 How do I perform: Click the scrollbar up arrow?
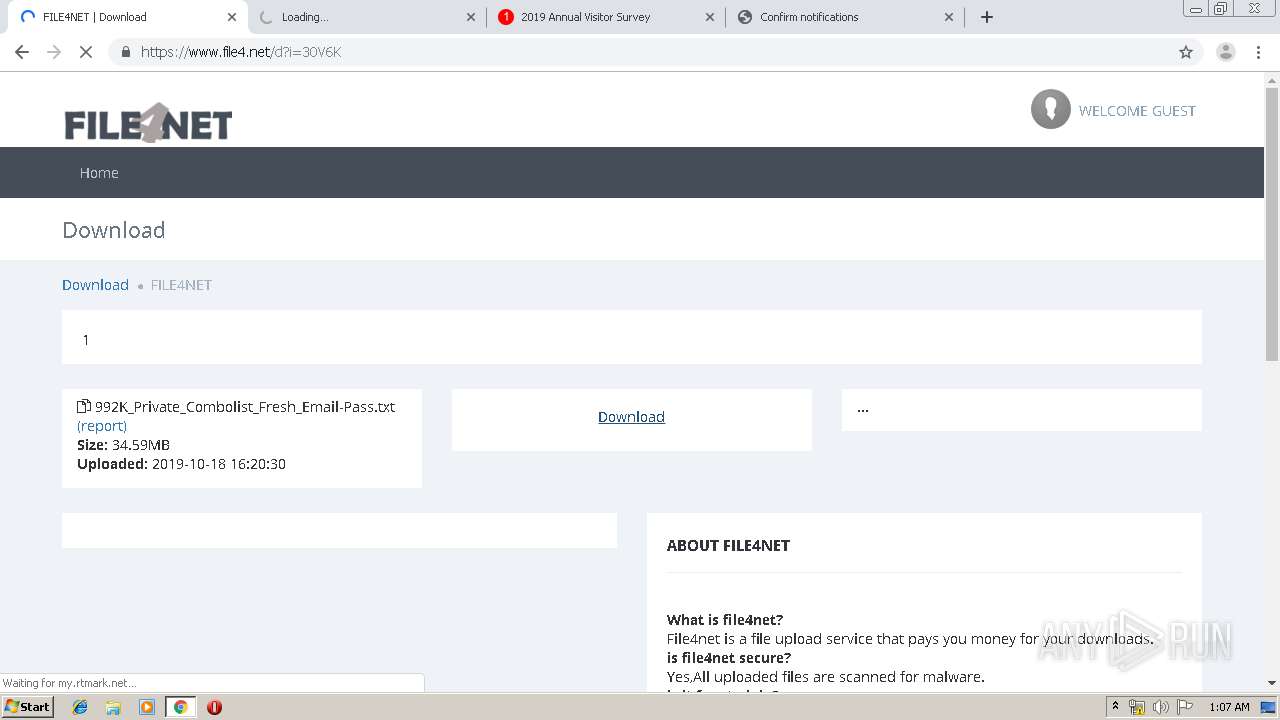point(1272,79)
